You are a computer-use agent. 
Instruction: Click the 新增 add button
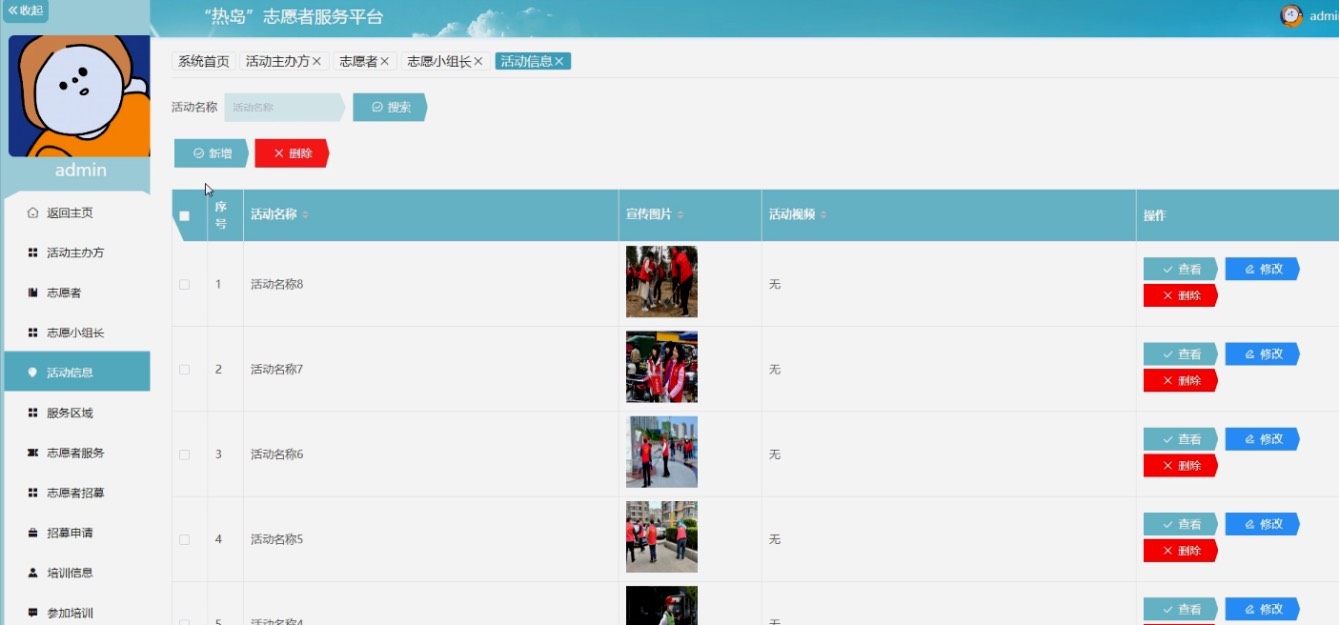point(211,153)
